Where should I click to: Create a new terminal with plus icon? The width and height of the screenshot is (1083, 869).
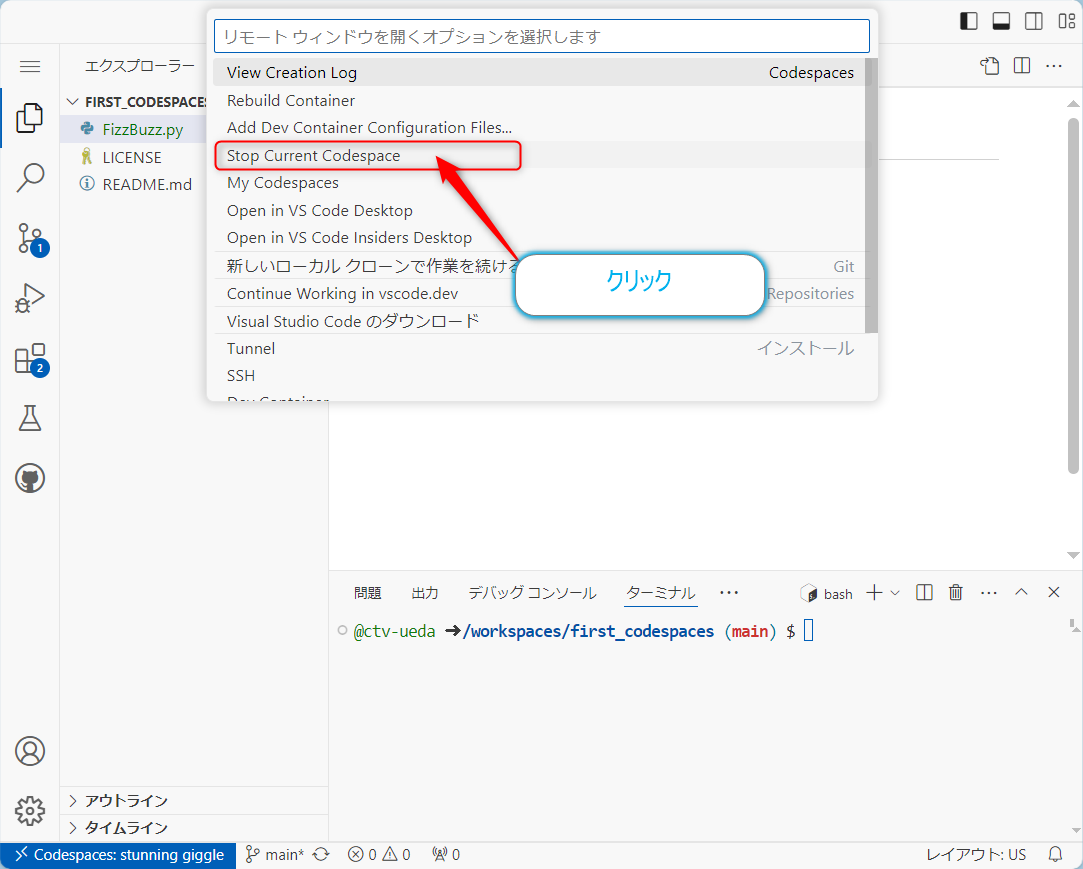pos(874,593)
